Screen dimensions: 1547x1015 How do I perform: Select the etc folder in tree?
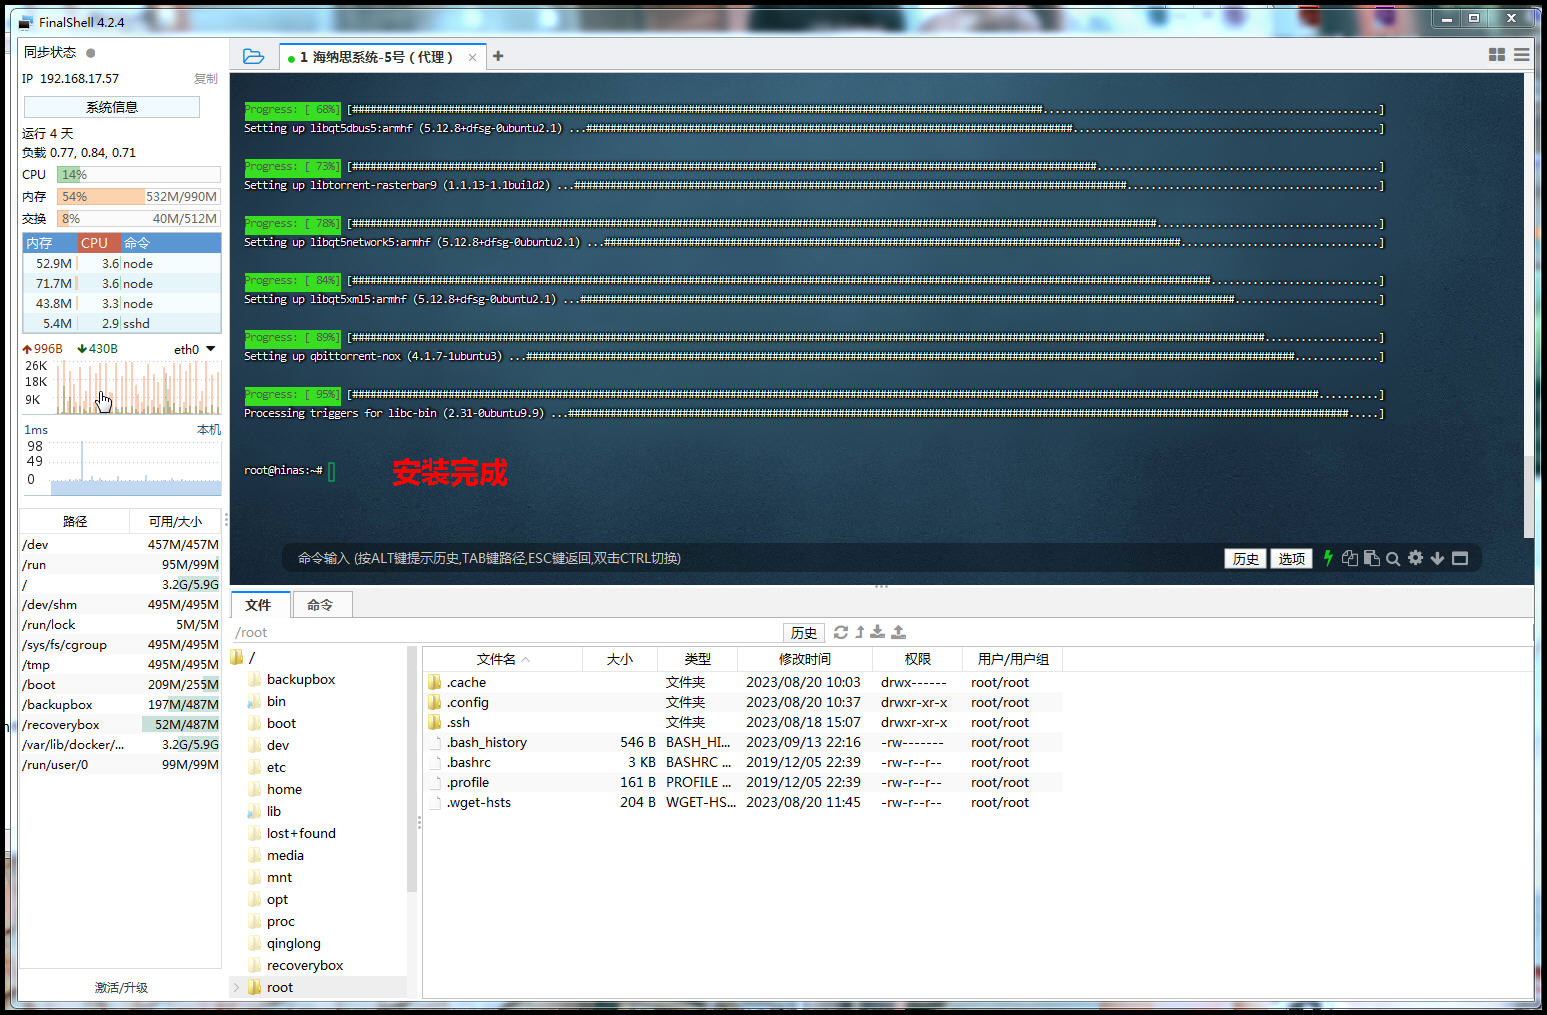coord(276,767)
